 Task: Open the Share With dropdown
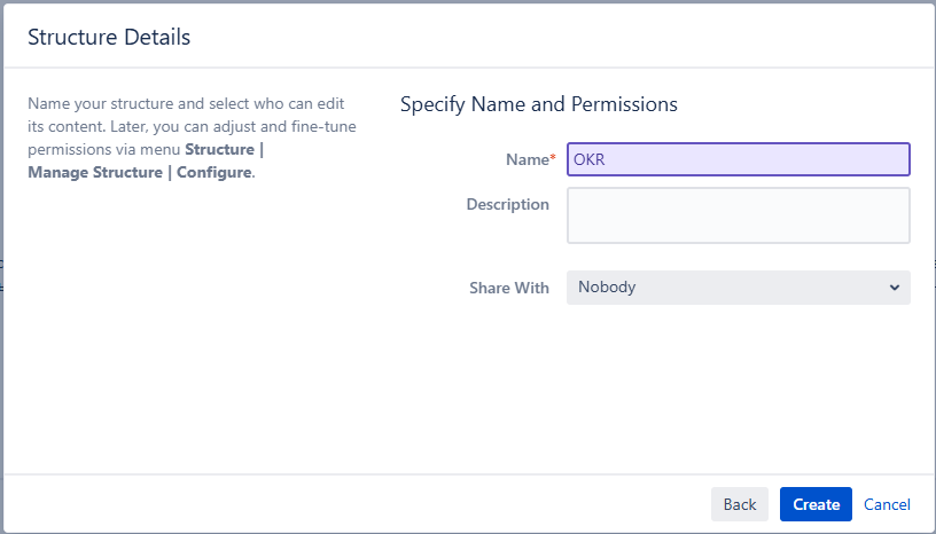738,287
